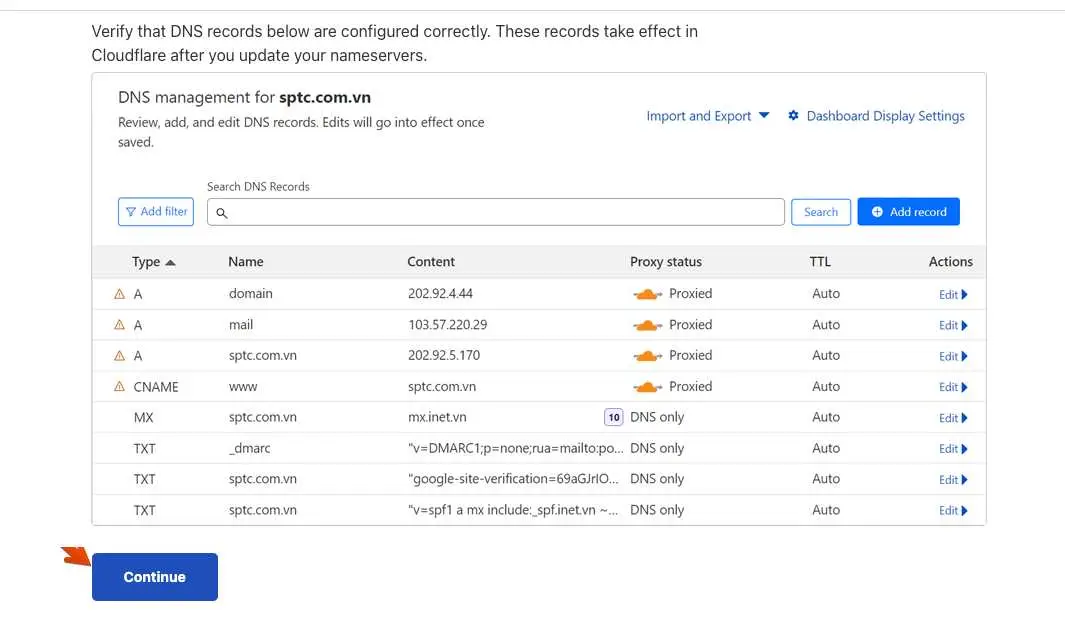Click the magnifier icon in search field
The height and width of the screenshot is (620, 1065).
tap(221, 213)
